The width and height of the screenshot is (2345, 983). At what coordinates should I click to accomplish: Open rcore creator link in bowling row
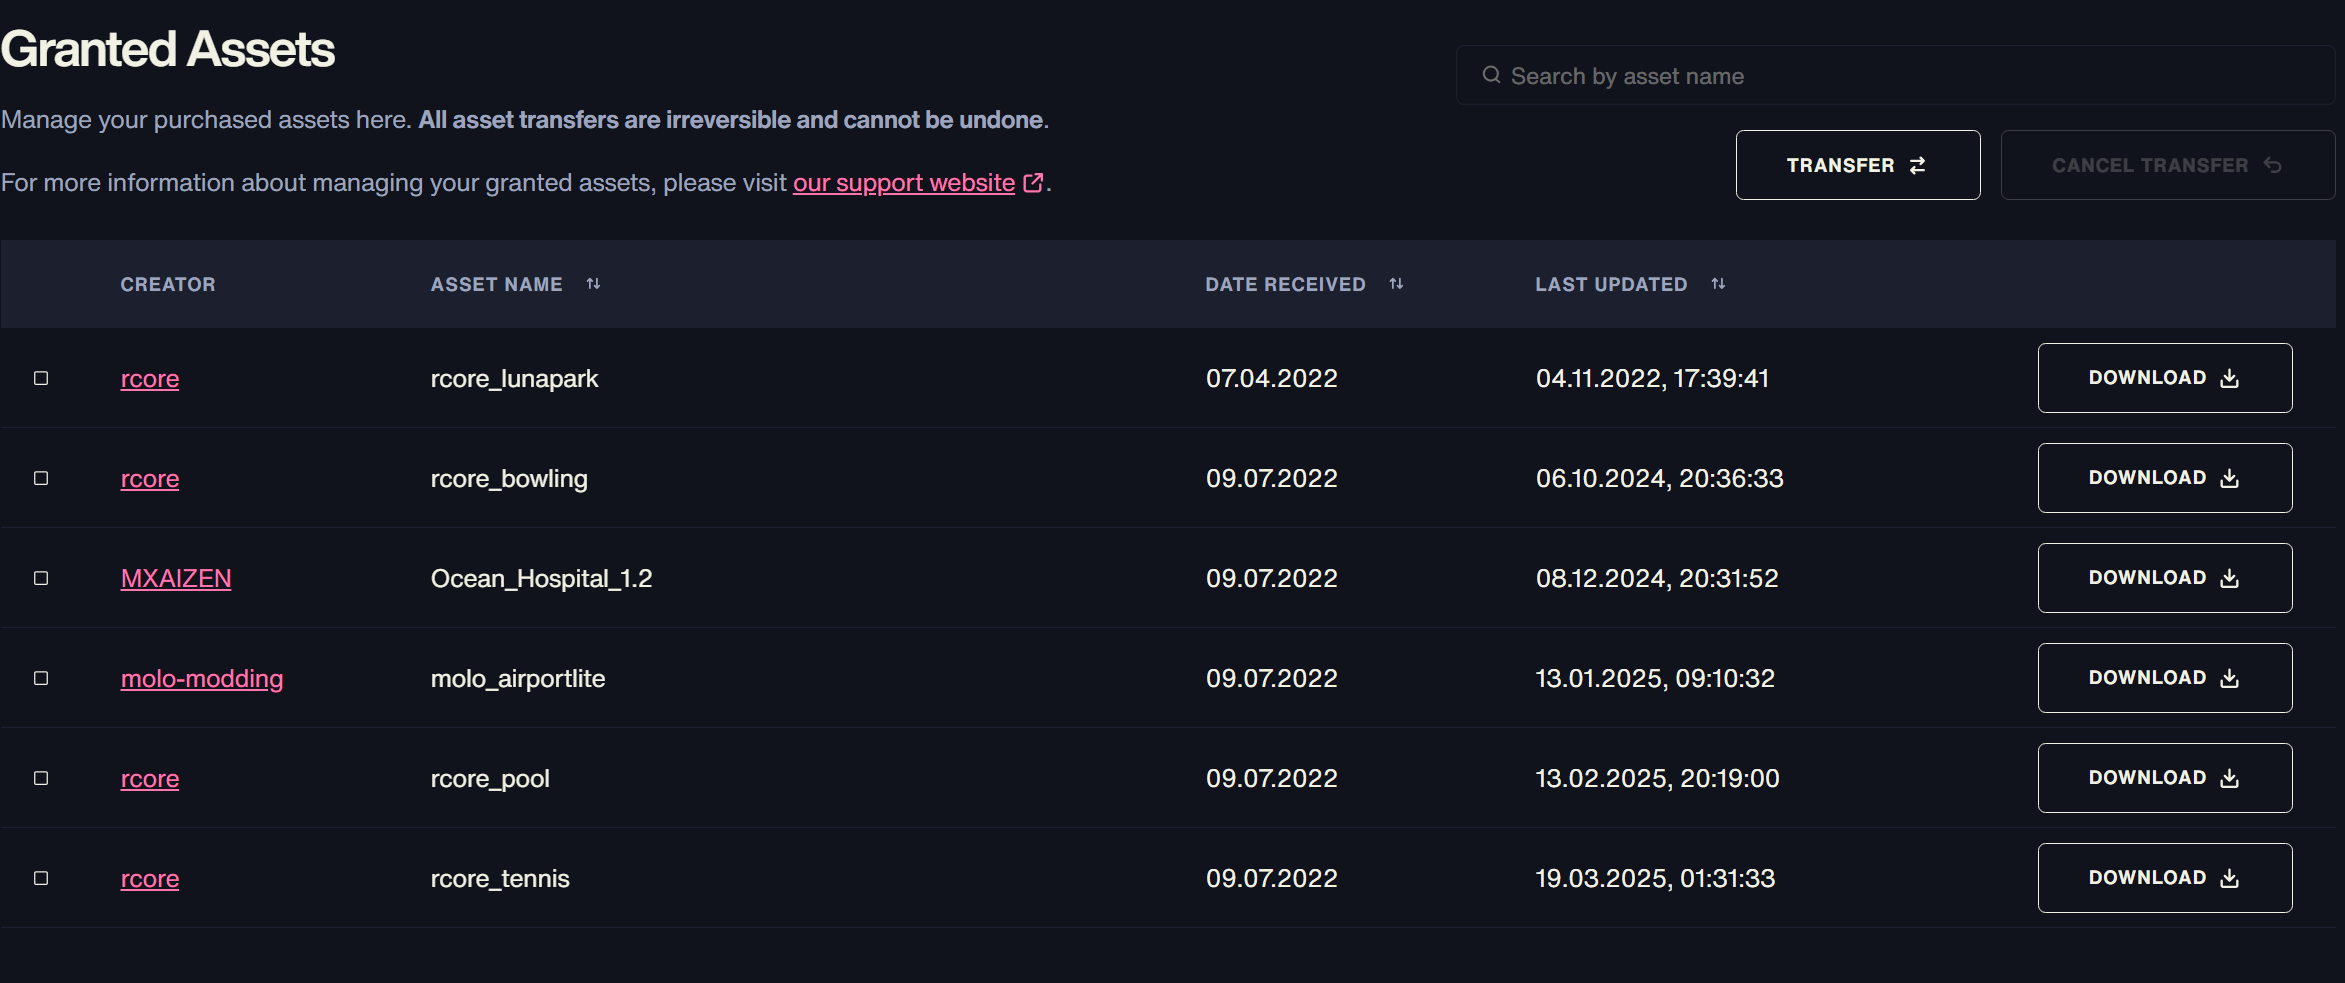tap(150, 479)
